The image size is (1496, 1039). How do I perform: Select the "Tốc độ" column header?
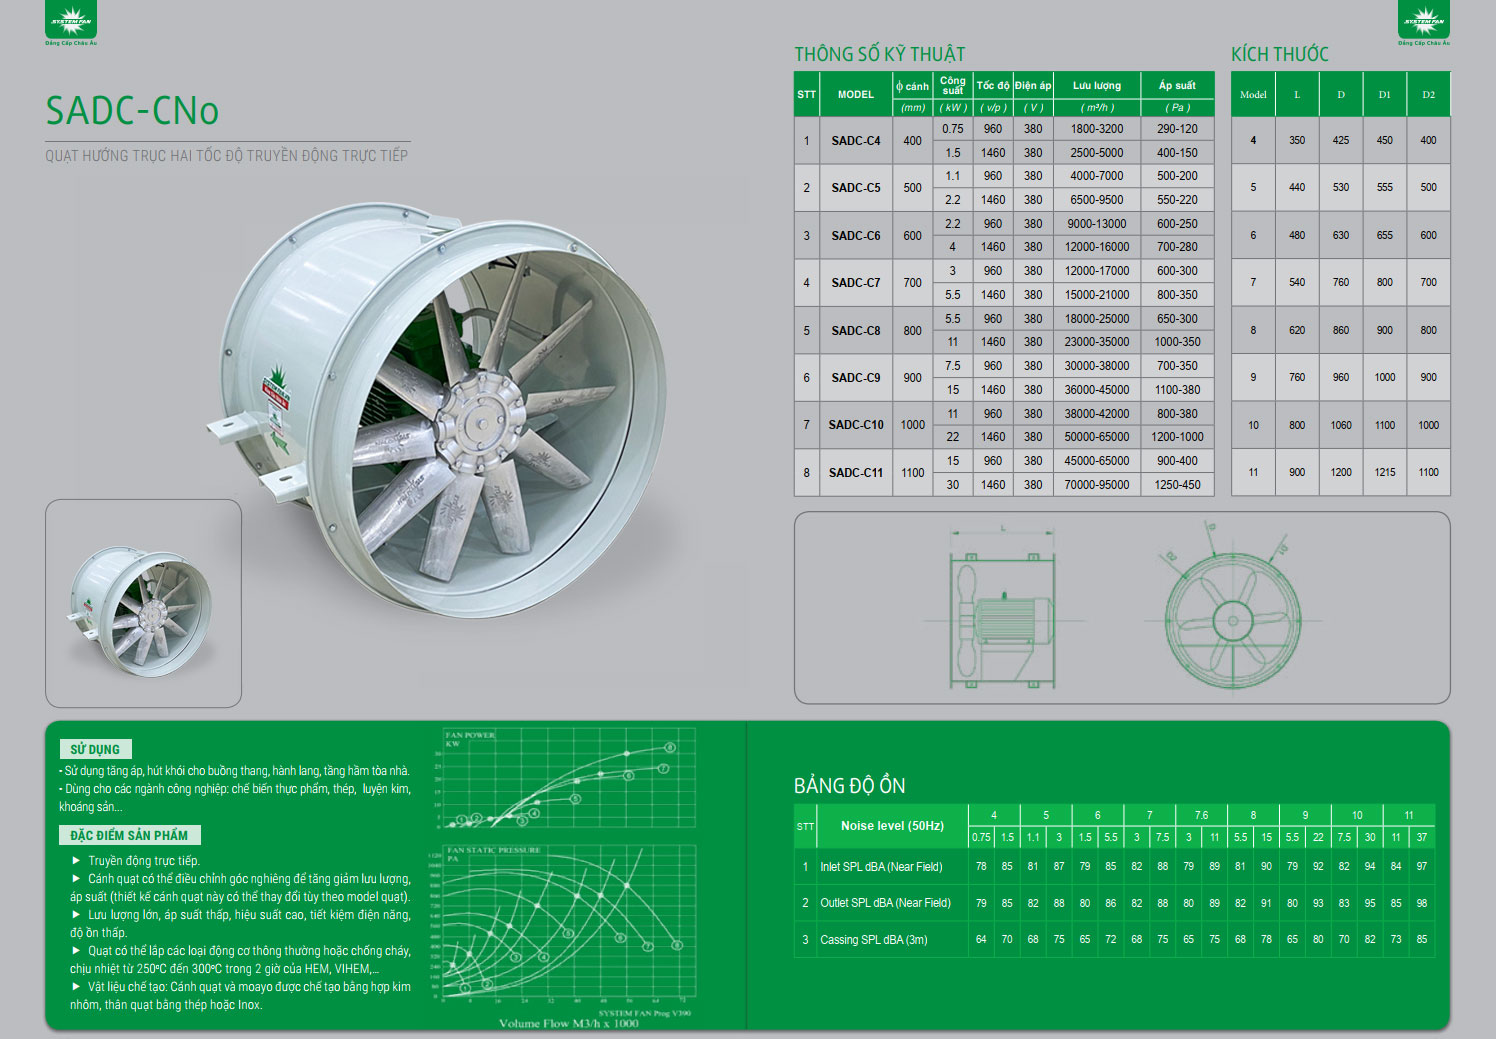click(x=993, y=85)
